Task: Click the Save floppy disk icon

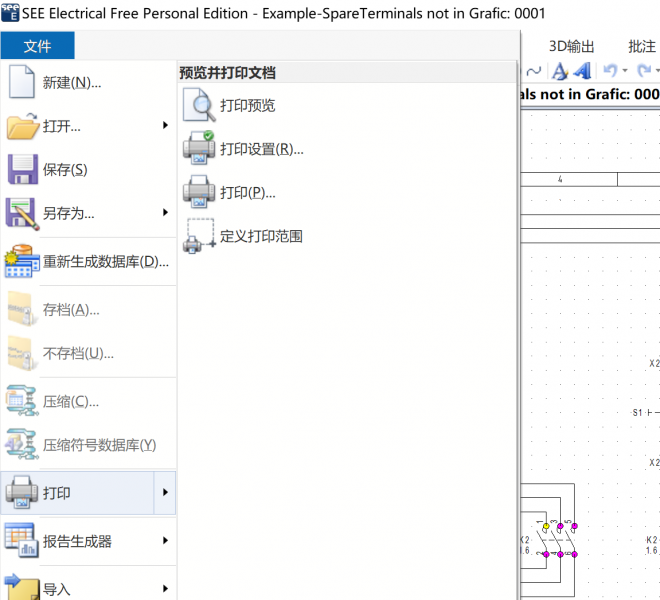Action: click(x=22, y=169)
